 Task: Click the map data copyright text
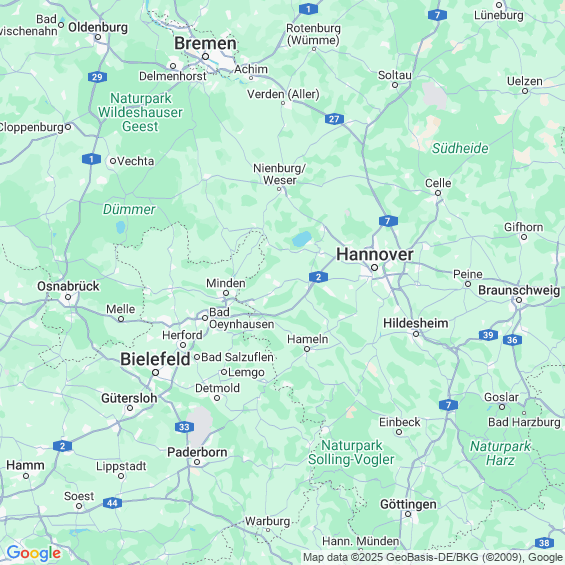[x=433, y=557]
